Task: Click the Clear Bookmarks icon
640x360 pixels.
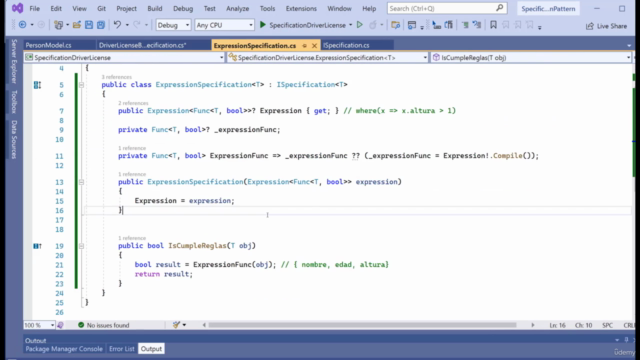Action: [530, 25]
